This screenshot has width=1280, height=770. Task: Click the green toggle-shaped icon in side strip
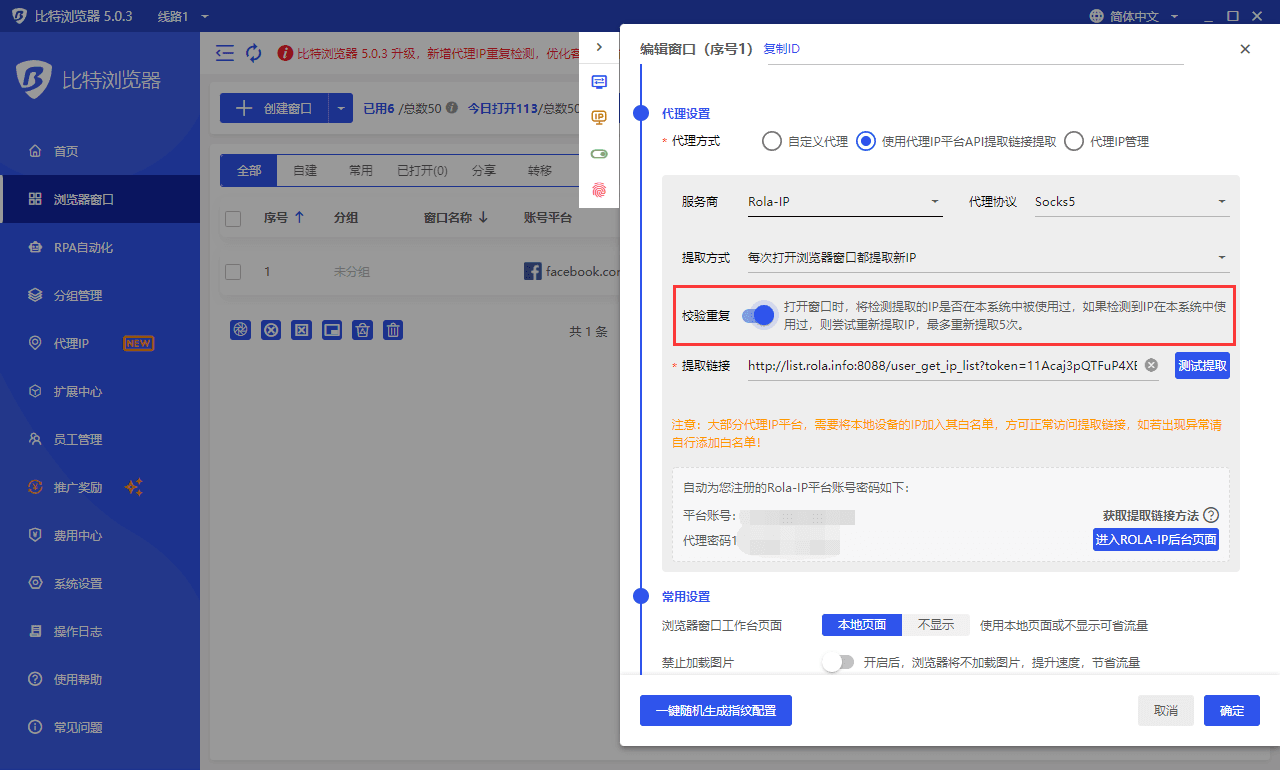(599, 154)
